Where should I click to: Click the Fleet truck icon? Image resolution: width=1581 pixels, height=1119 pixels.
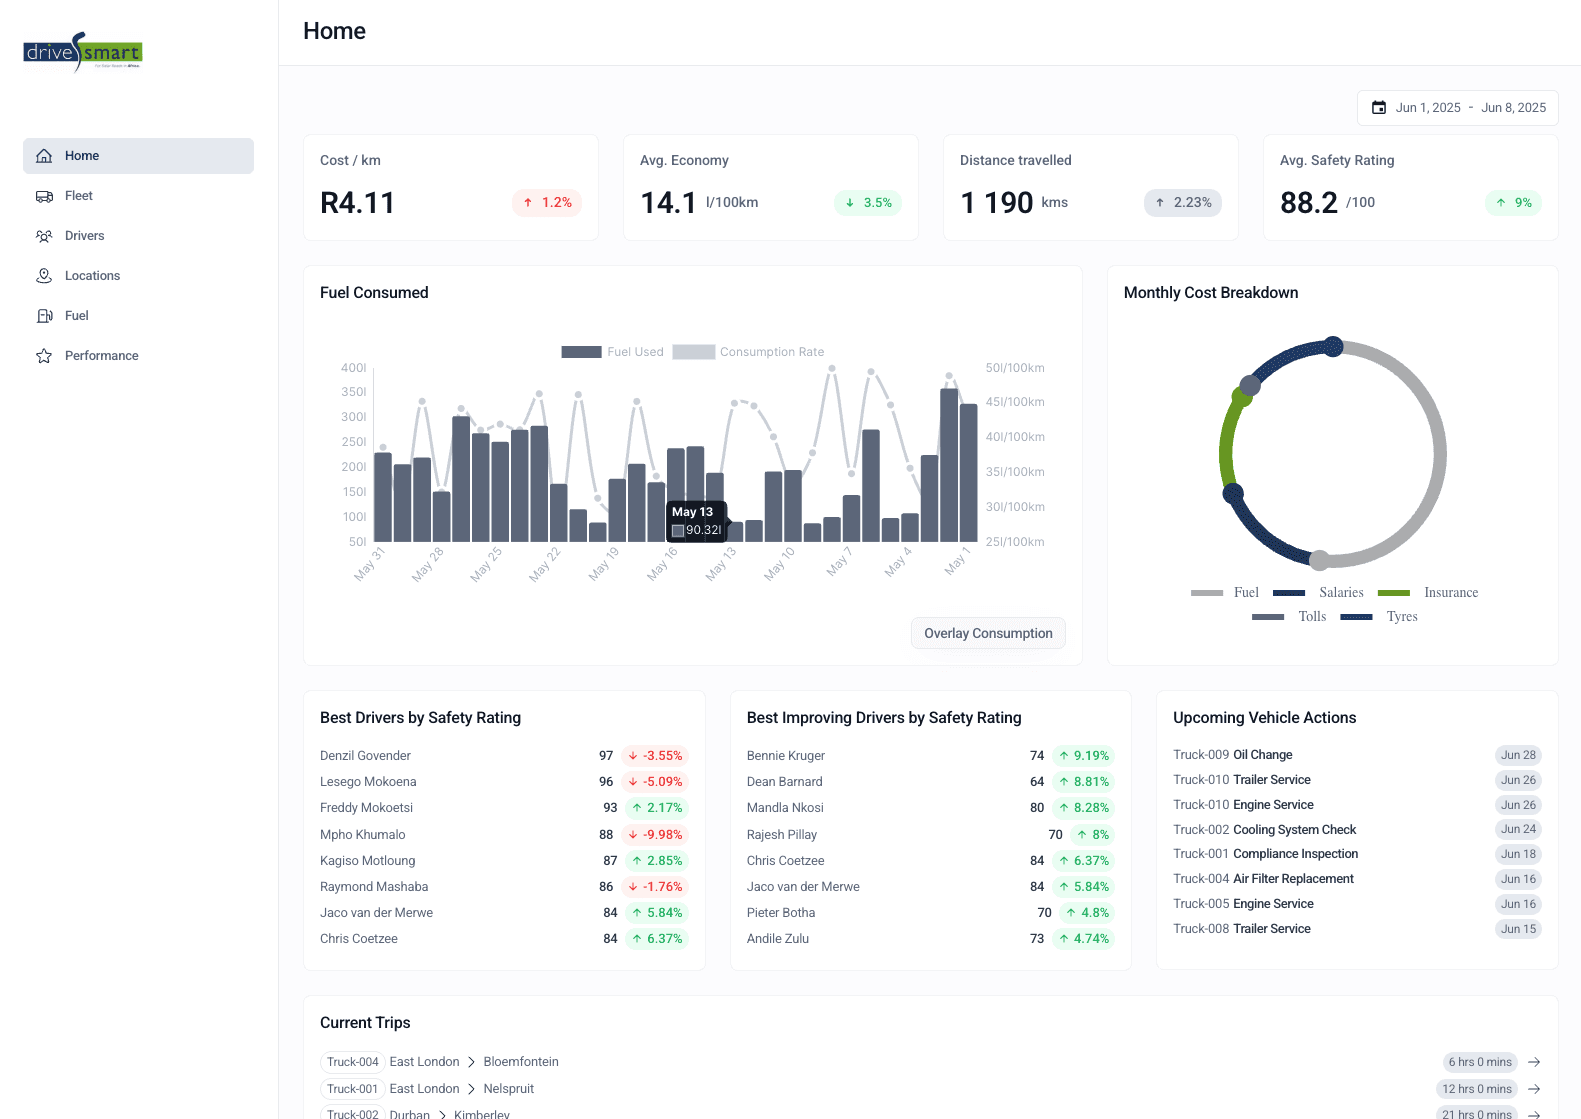[x=44, y=196]
